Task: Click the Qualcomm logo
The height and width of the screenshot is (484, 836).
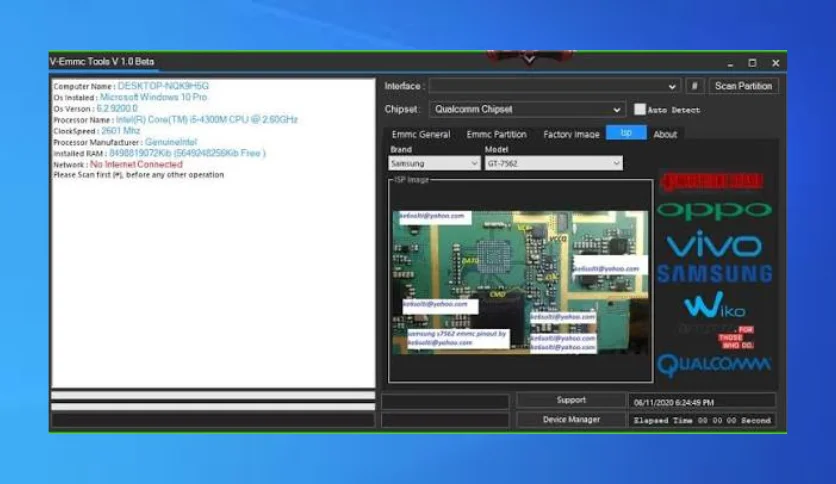Action: coord(714,365)
